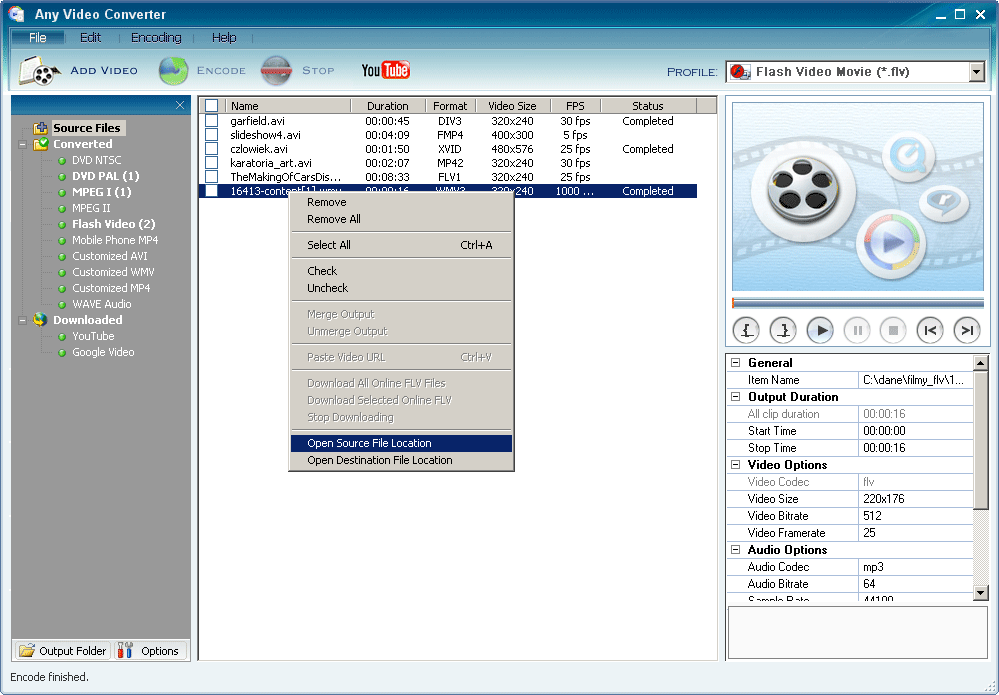Click the Encode globe icon
Image resolution: width=999 pixels, height=695 pixels.
pos(173,71)
